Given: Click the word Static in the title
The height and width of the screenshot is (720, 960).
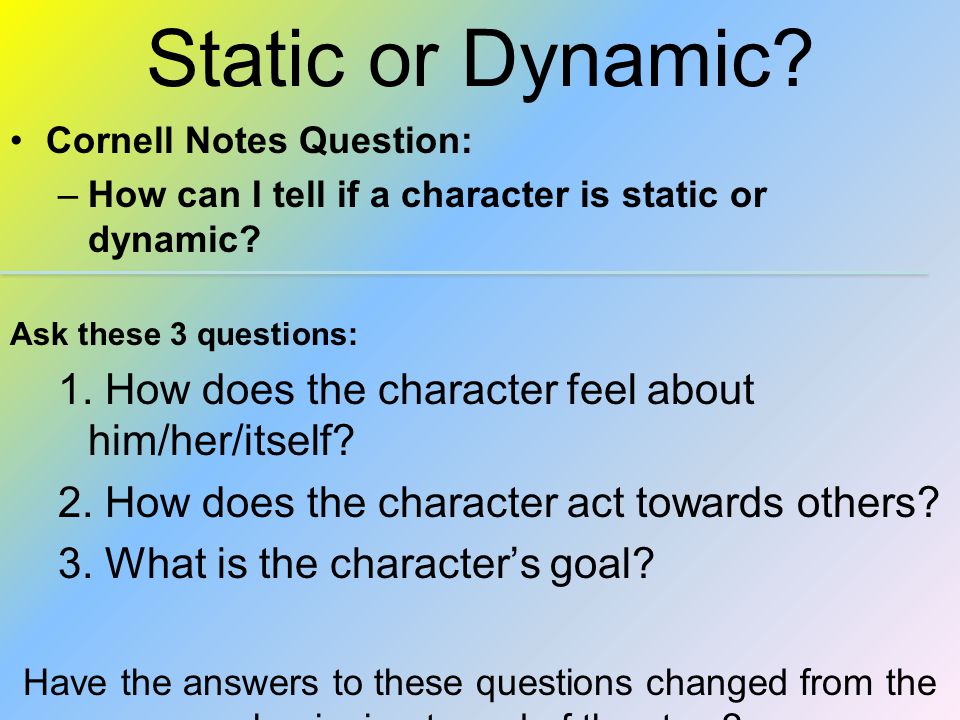Looking at the screenshot, I should tap(246, 59).
